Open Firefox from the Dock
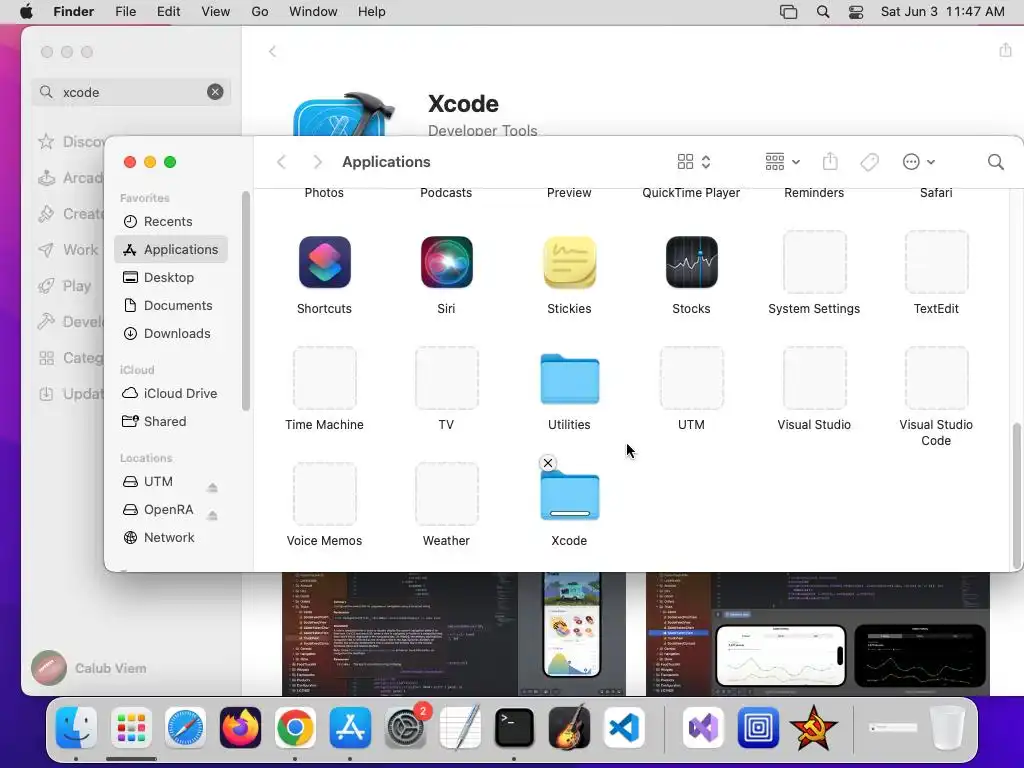Screen dimensions: 1024x768 pyautogui.click(x=240, y=728)
